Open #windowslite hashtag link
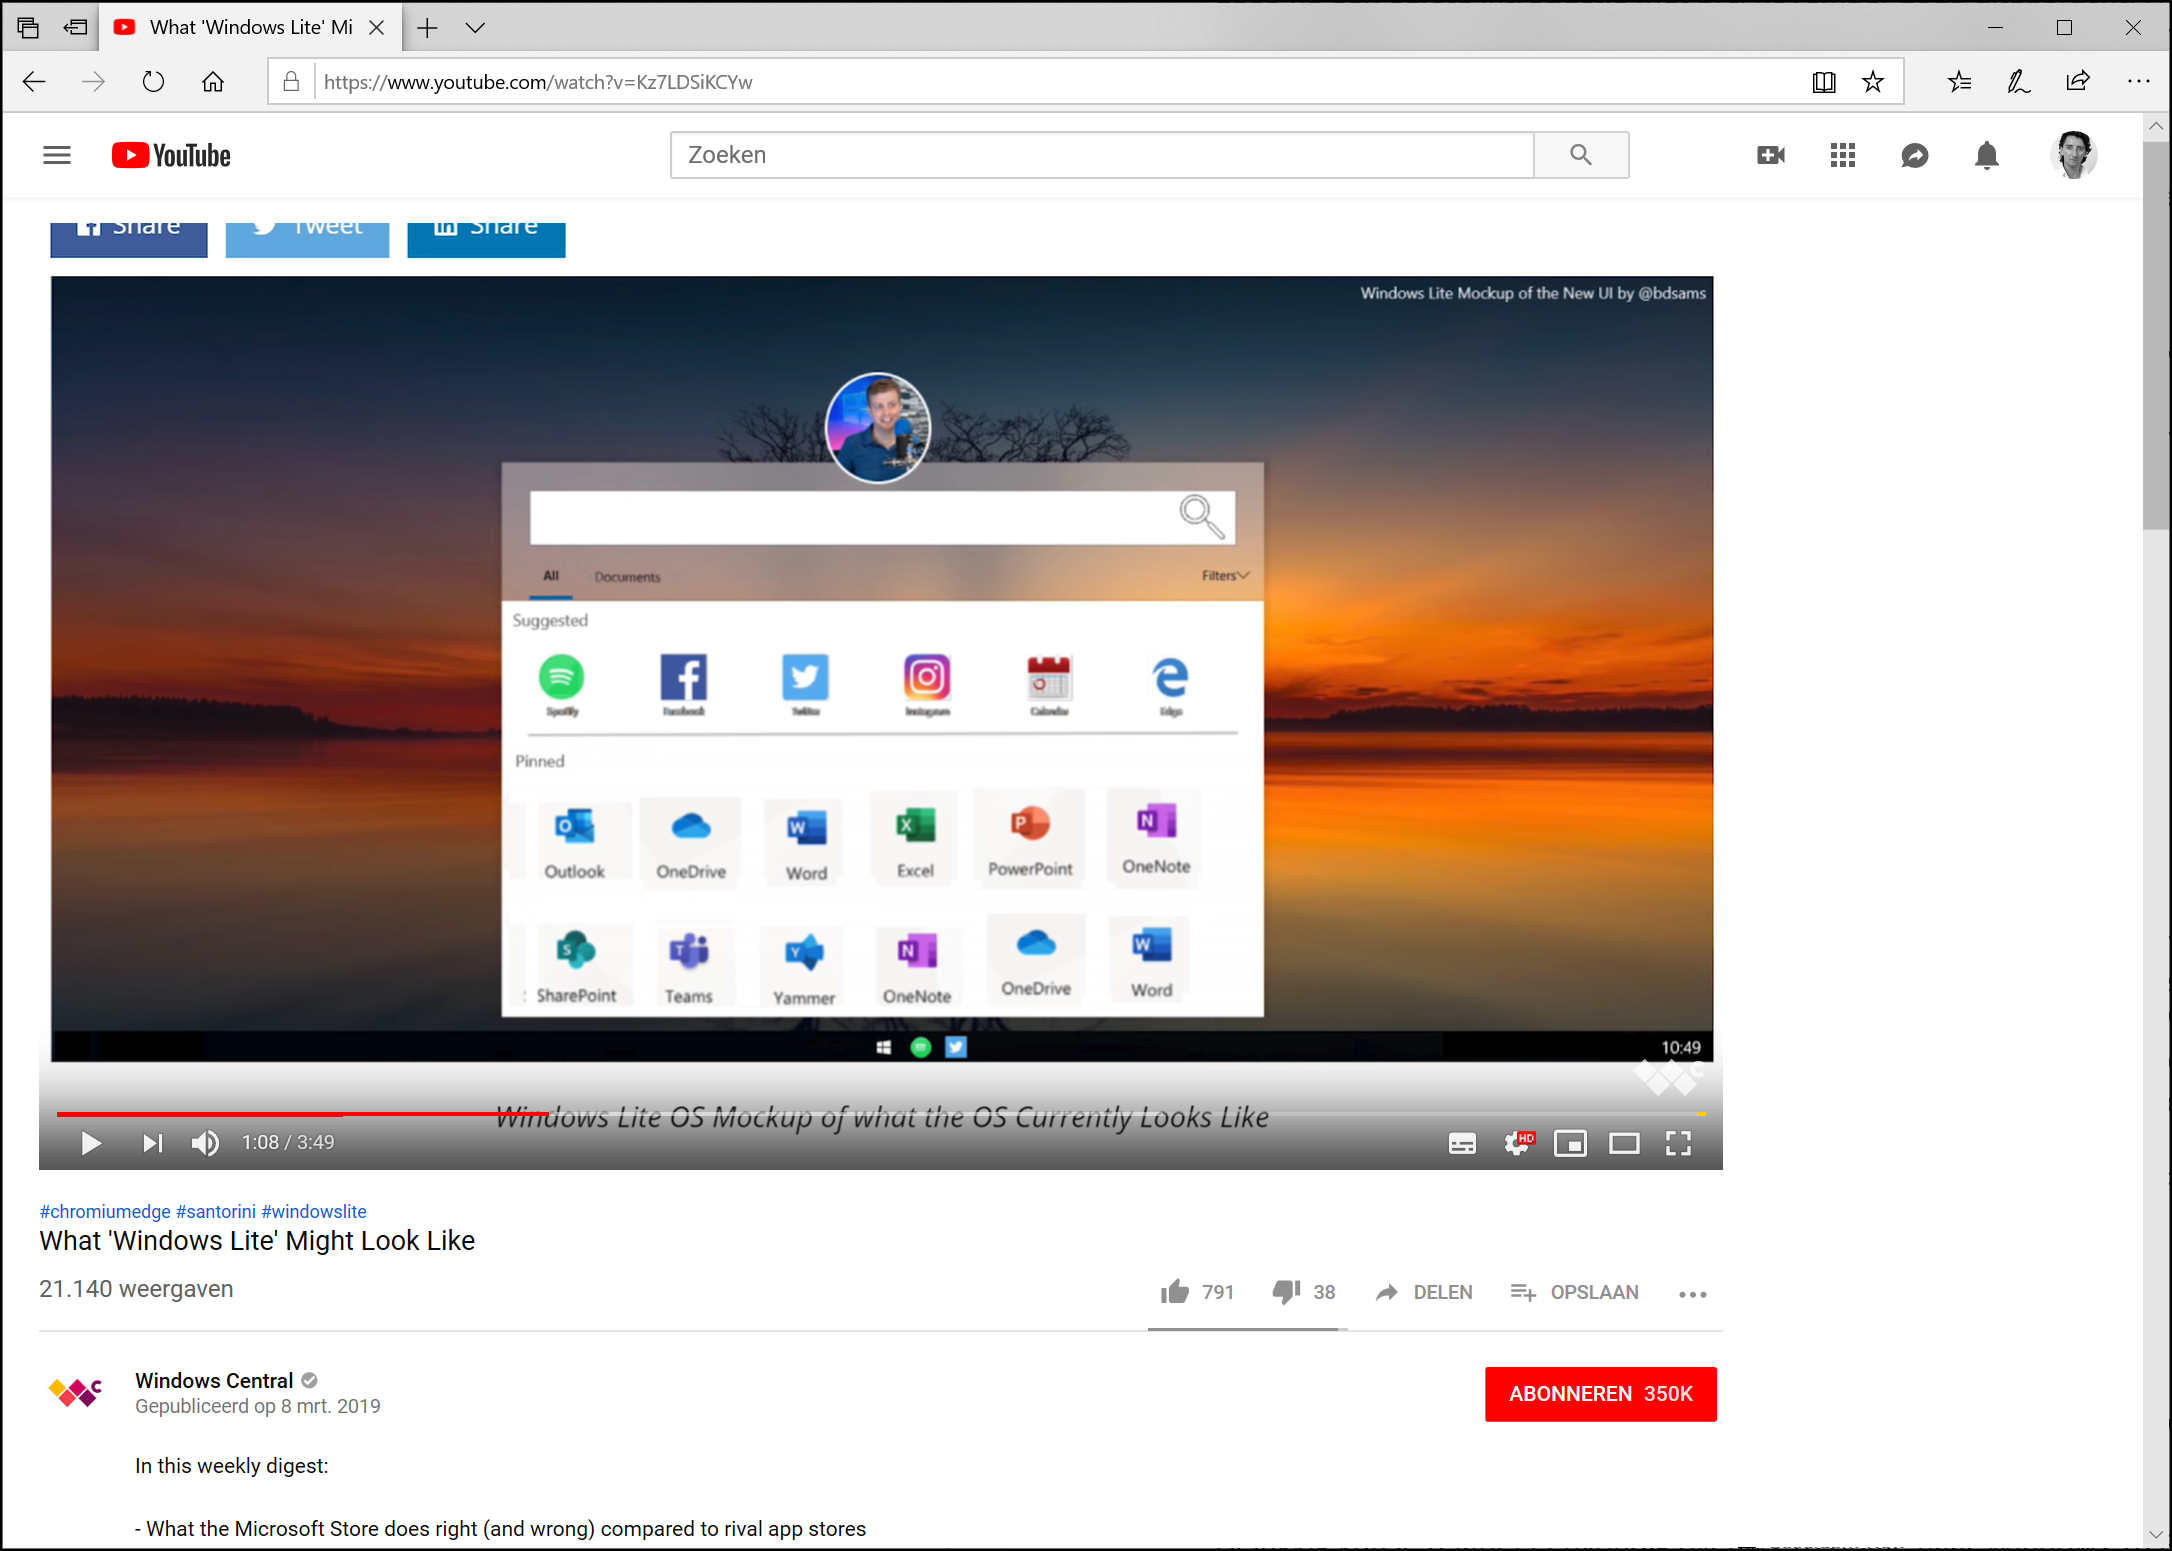The image size is (2172, 1551). click(314, 1211)
